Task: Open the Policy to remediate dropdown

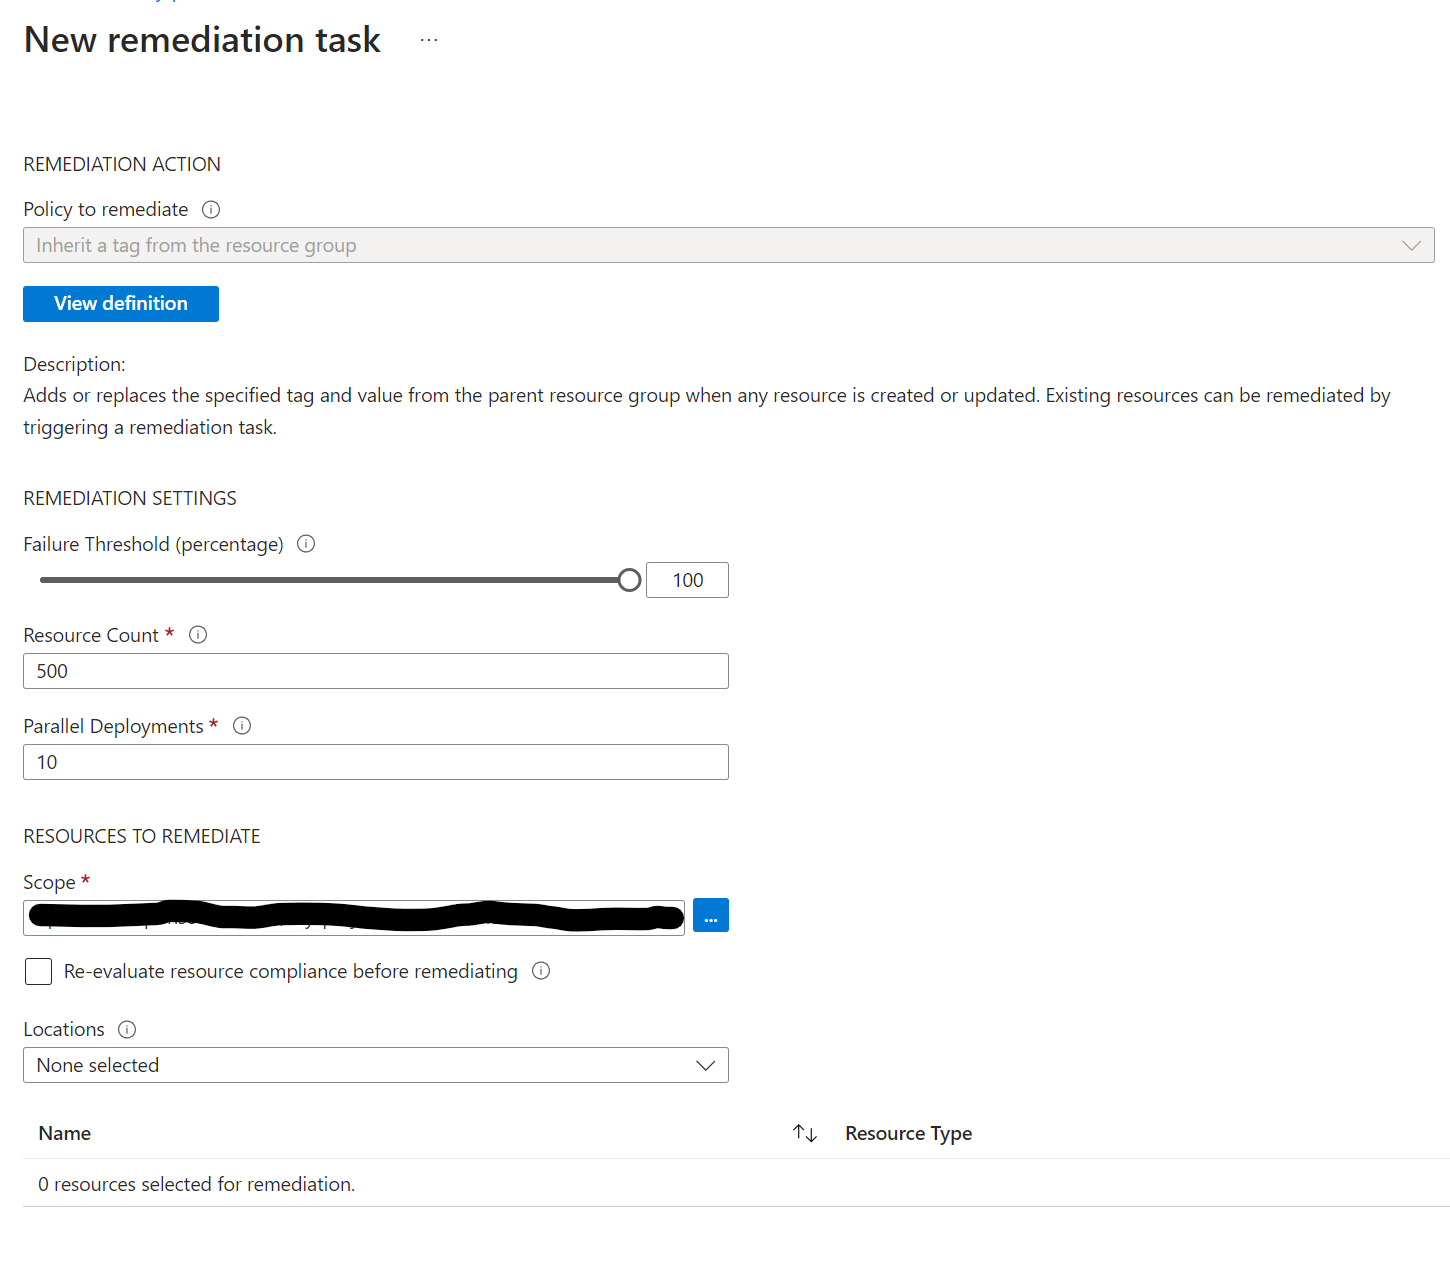Action: pos(728,245)
